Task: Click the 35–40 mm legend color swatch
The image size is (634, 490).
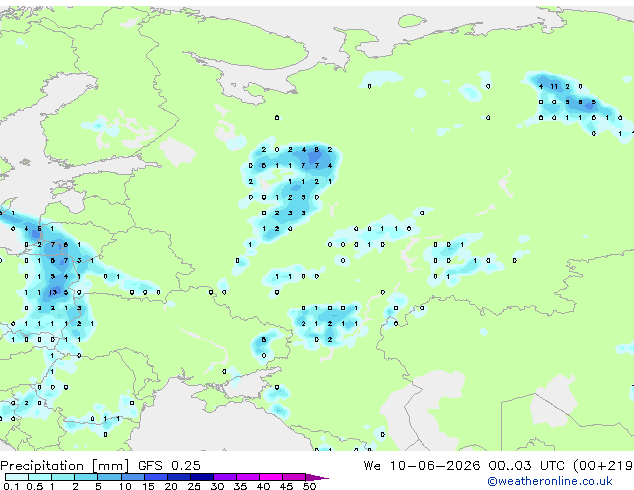Action: click(x=247, y=477)
